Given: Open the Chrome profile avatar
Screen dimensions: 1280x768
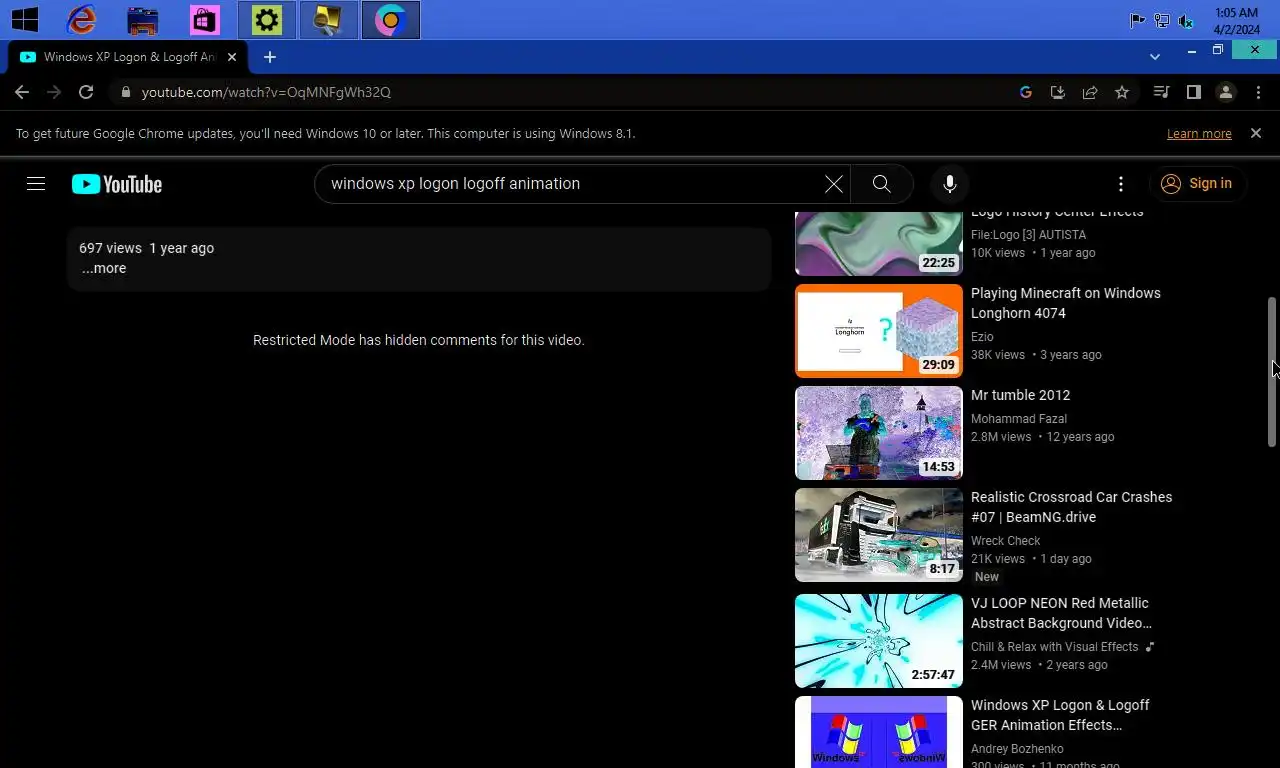Looking at the screenshot, I should tap(1226, 92).
